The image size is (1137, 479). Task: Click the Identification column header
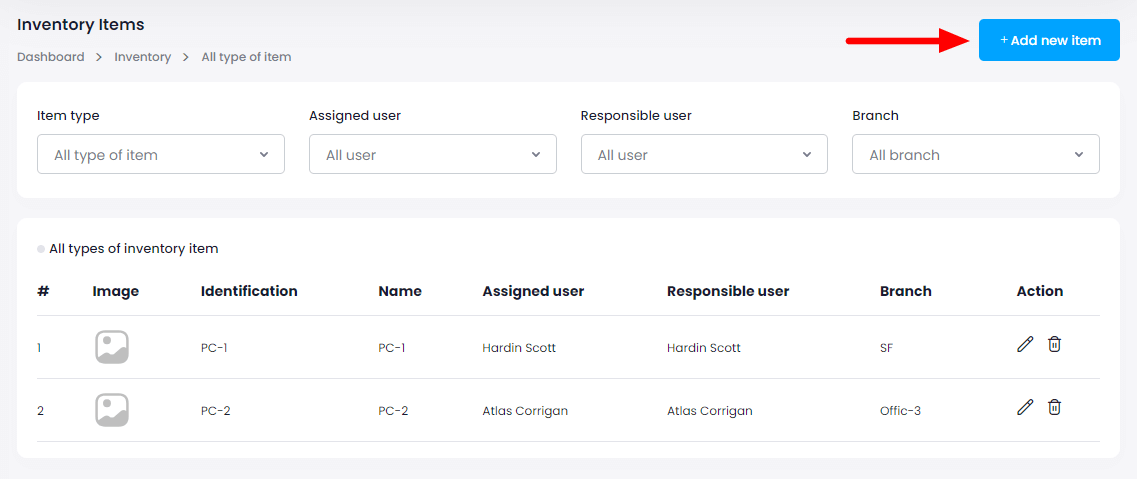click(249, 291)
